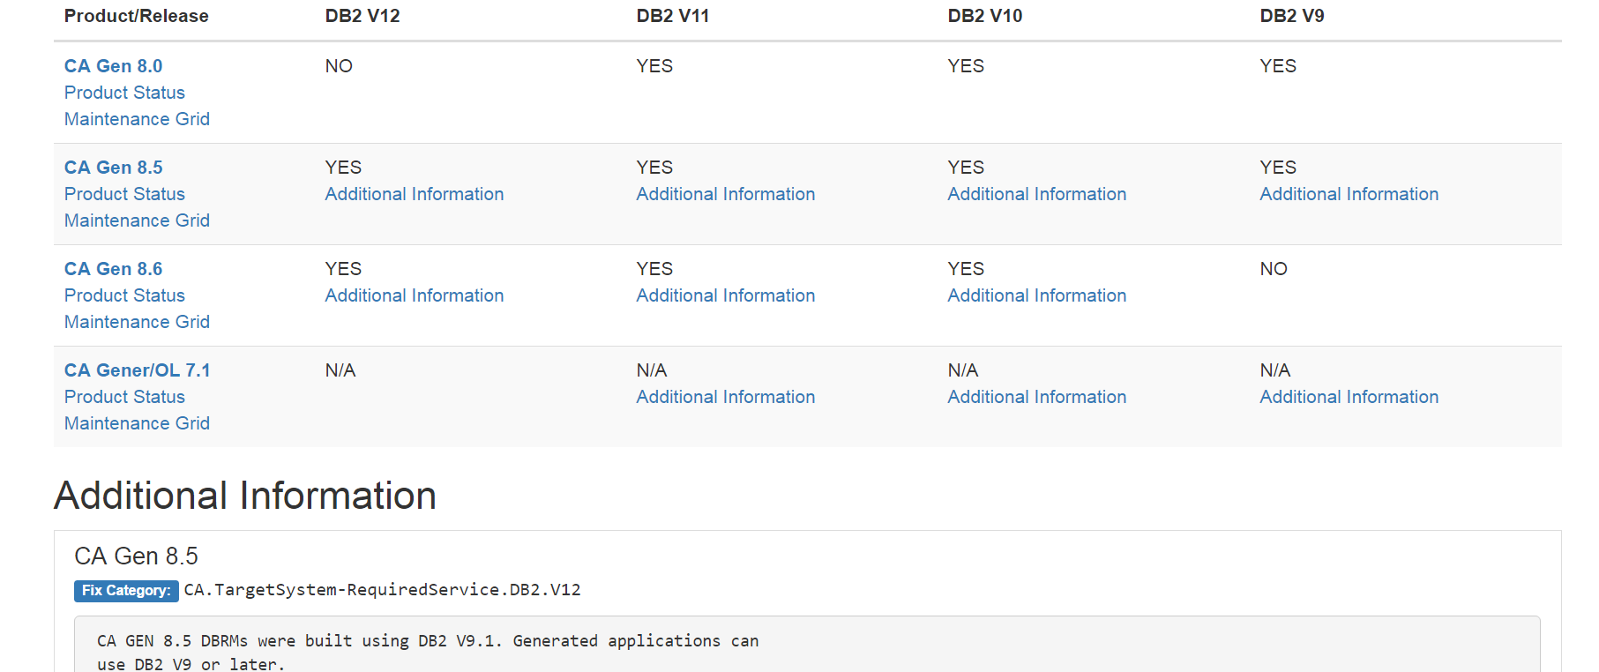The height and width of the screenshot is (672, 1599).
Task: Select the YES cell for CA Gen 8.0 DB2 V10
Action: (966, 66)
